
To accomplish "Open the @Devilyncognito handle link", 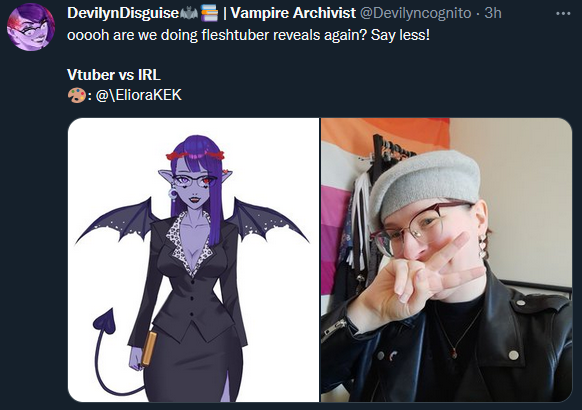I will pos(416,13).
